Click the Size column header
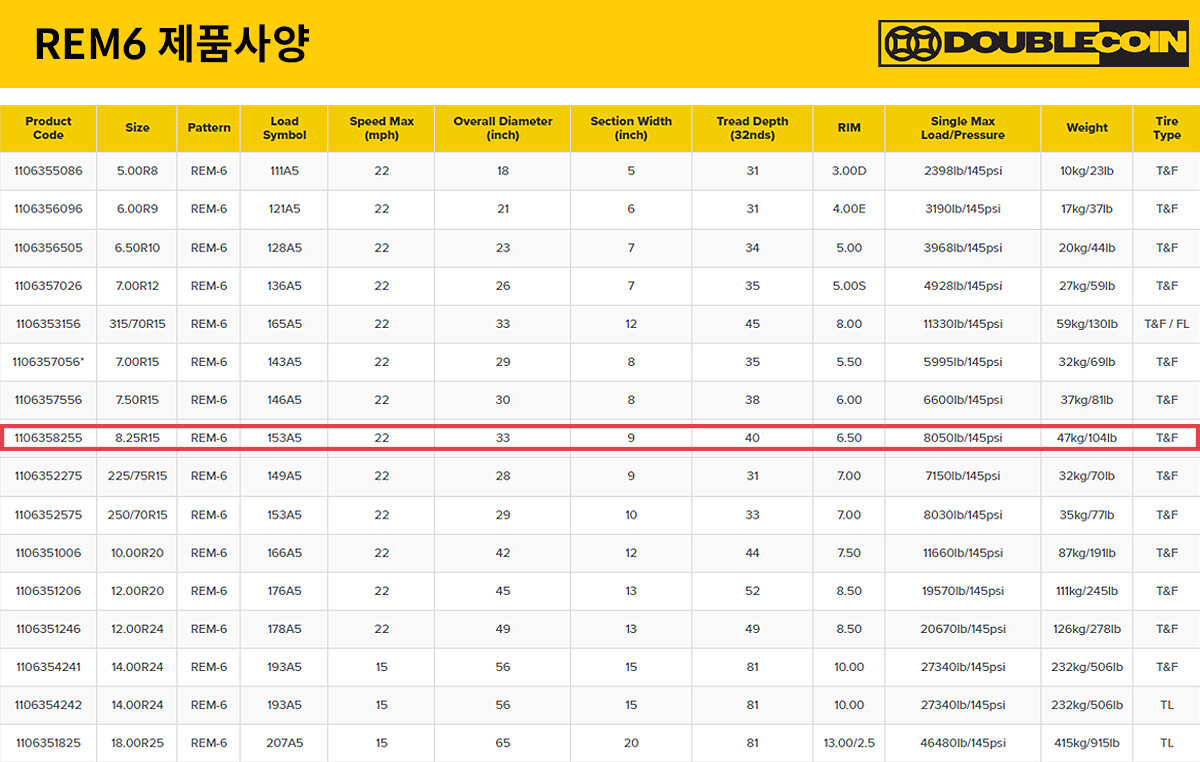The height and width of the screenshot is (762, 1200). pos(137,128)
